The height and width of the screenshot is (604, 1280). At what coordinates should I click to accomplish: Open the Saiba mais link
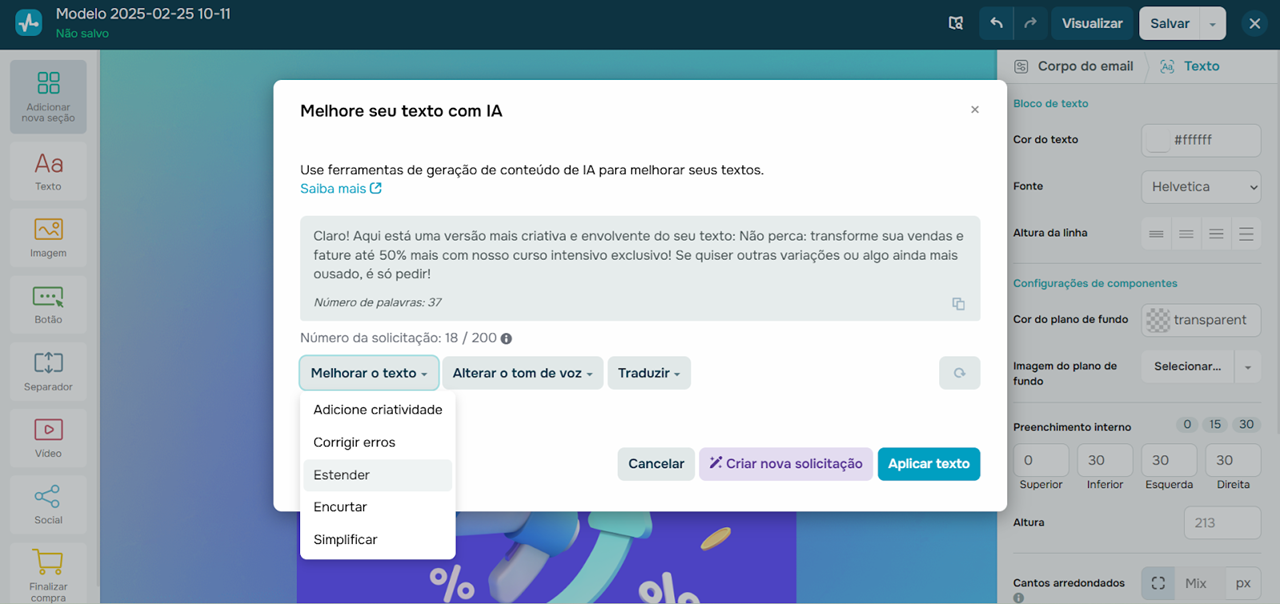(334, 187)
